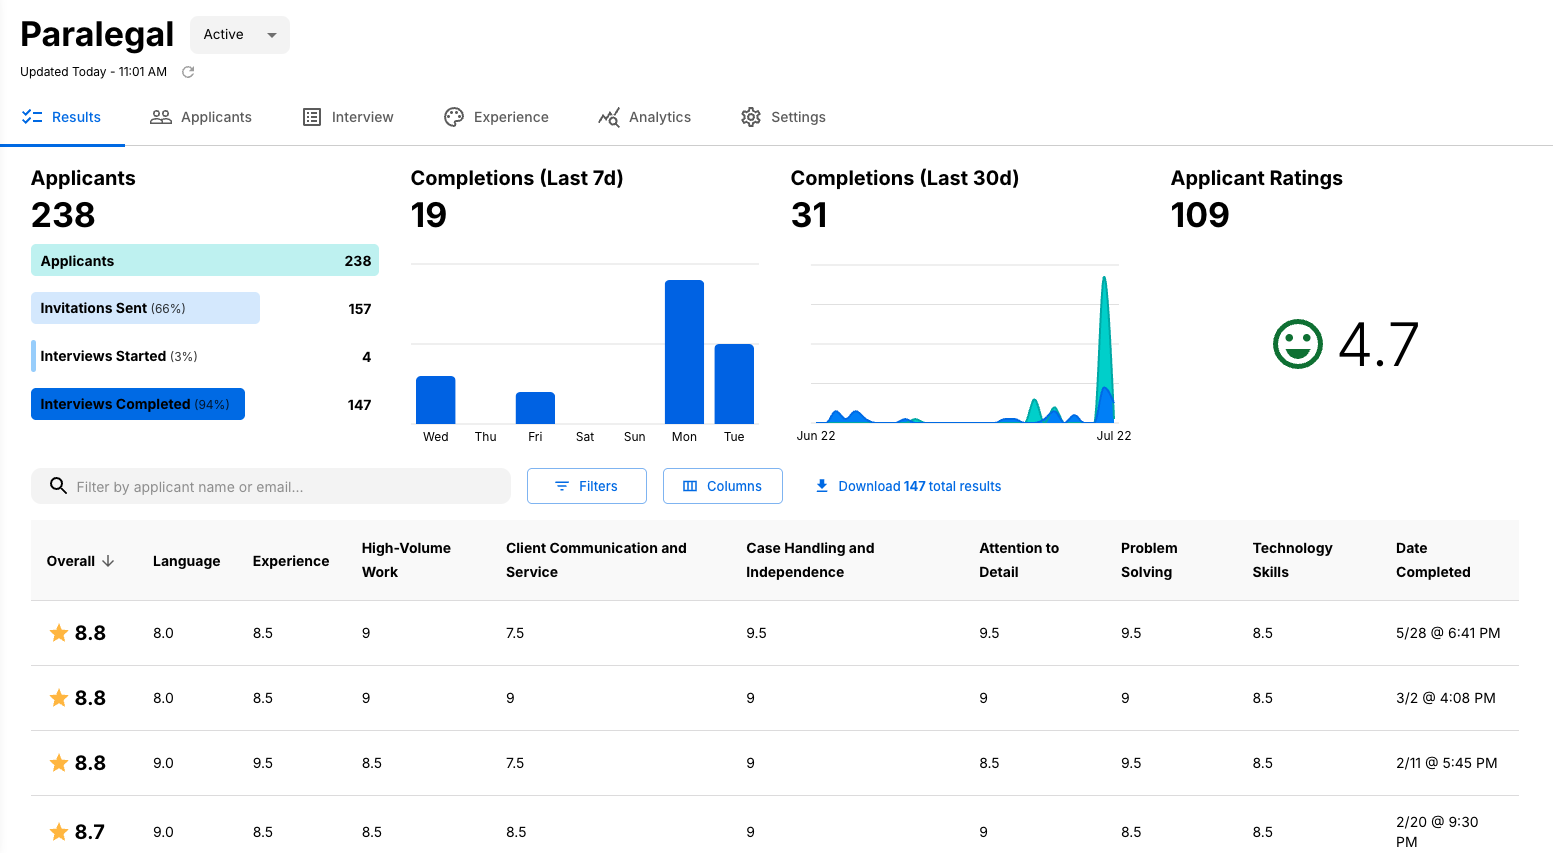Click the Settings gear icon
This screenshot has height=853, width=1553.
(751, 117)
